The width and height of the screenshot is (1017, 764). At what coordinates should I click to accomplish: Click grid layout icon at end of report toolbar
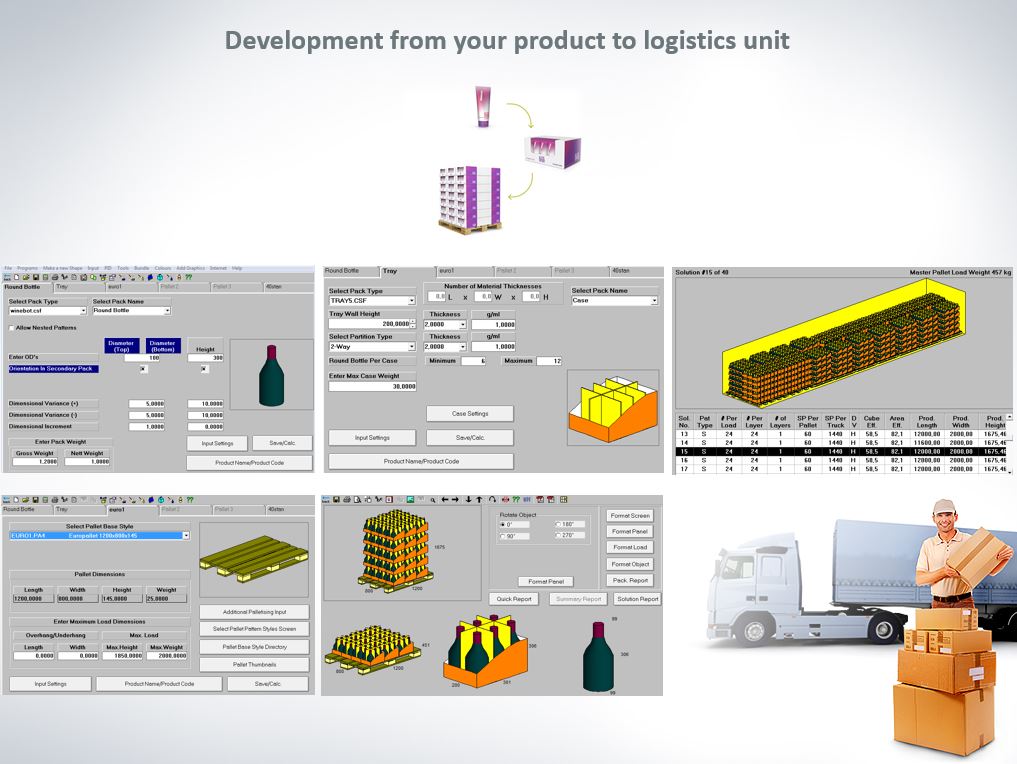click(x=563, y=499)
